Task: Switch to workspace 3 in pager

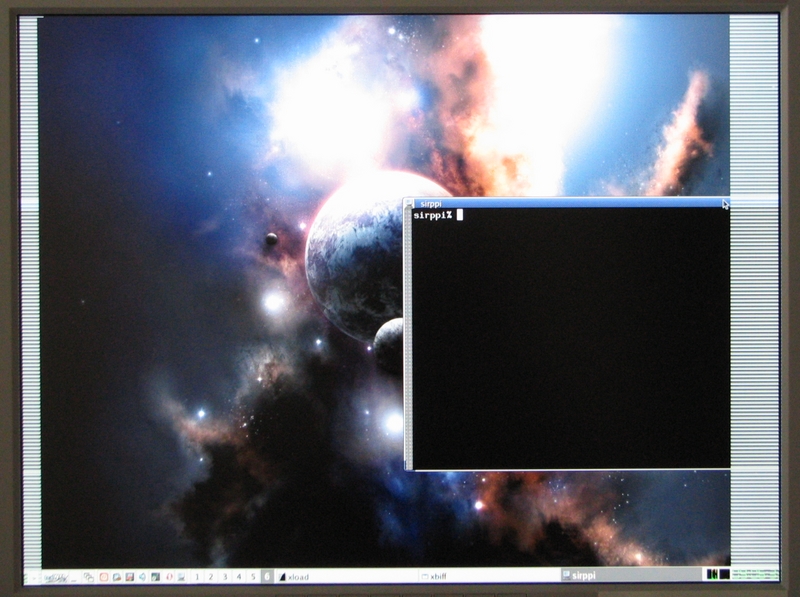Action: tap(225, 577)
